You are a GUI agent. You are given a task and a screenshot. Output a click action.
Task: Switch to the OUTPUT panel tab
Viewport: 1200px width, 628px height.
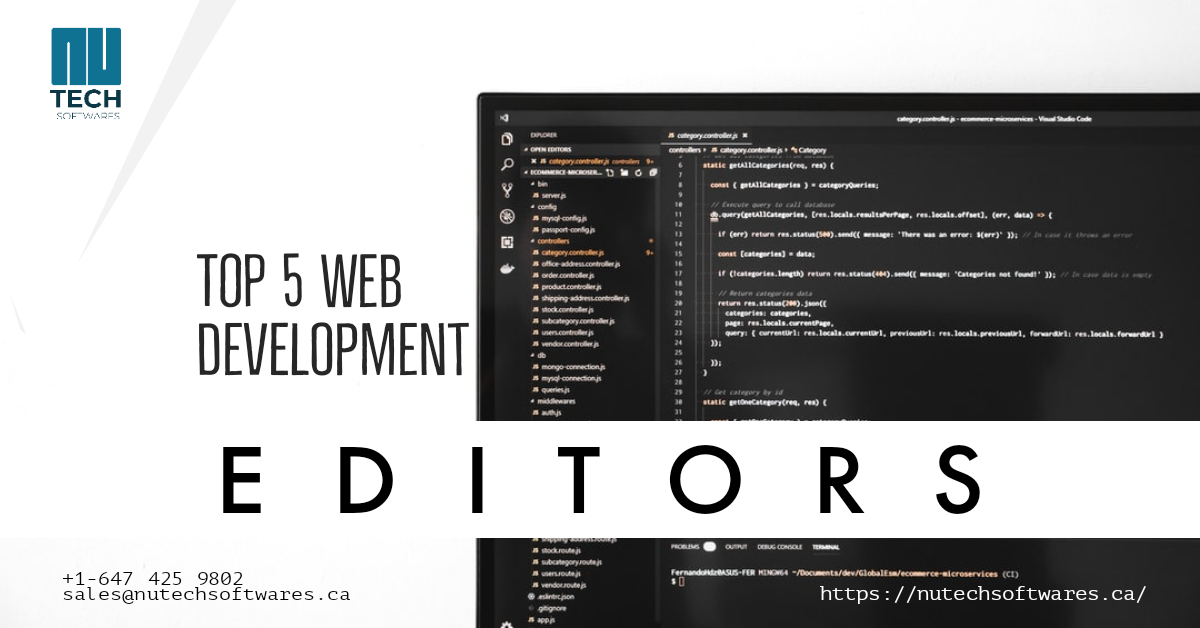click(x=736, y=547)
